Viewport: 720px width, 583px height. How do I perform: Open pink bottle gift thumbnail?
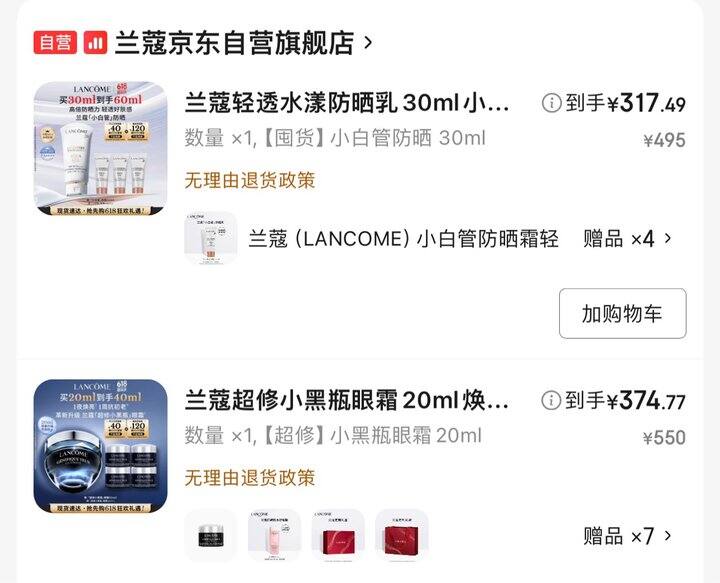(275, 536)
